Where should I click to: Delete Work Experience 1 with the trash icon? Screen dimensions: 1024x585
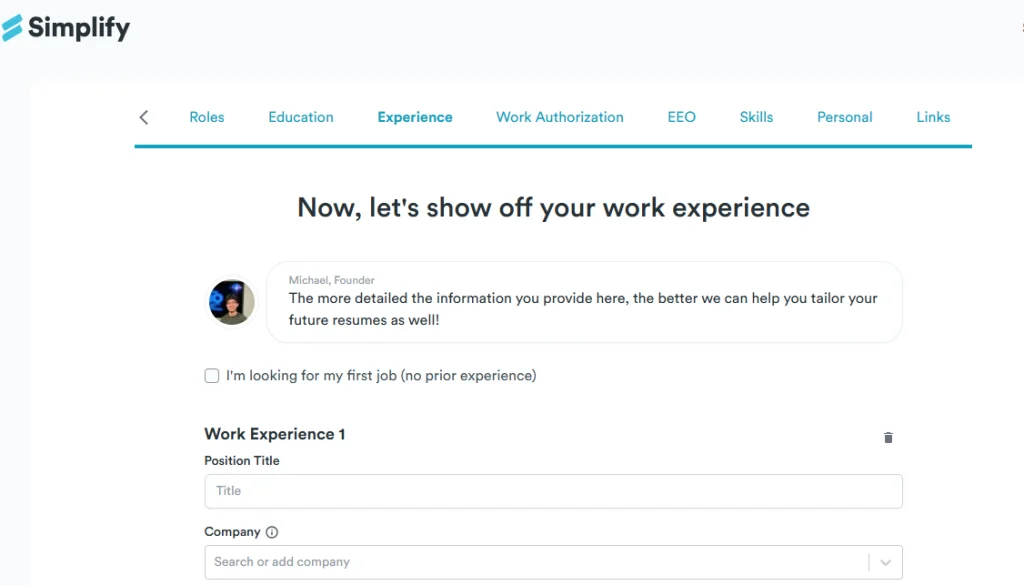(x=888, y=437)
